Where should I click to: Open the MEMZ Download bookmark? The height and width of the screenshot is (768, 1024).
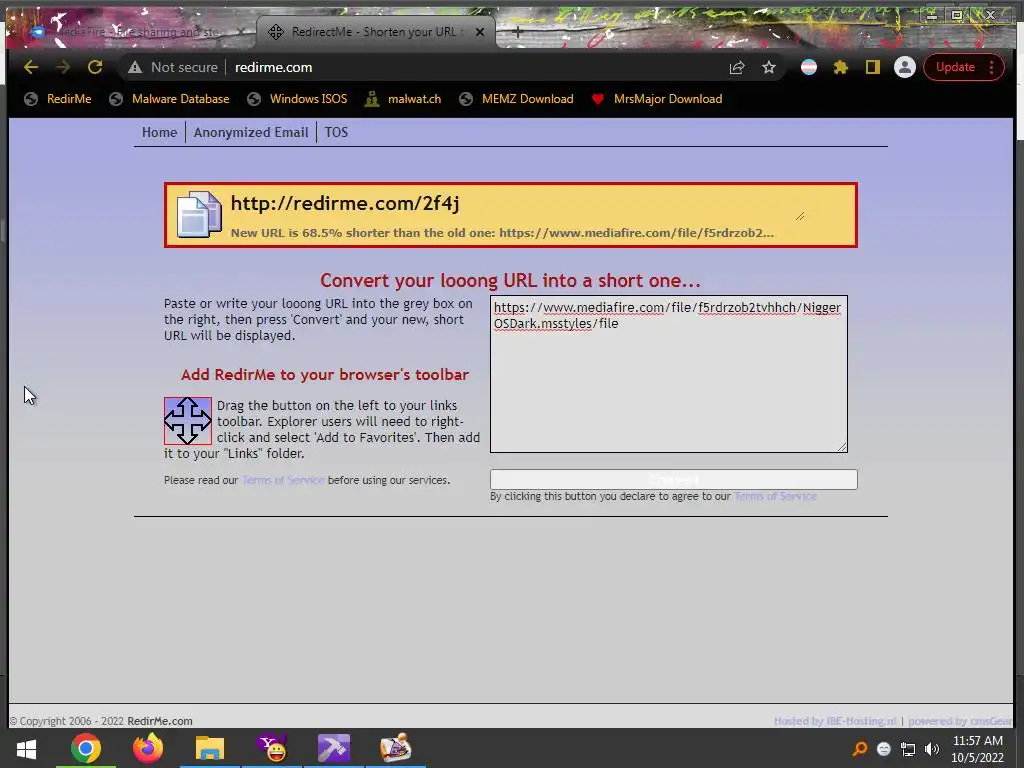[517, 99]
